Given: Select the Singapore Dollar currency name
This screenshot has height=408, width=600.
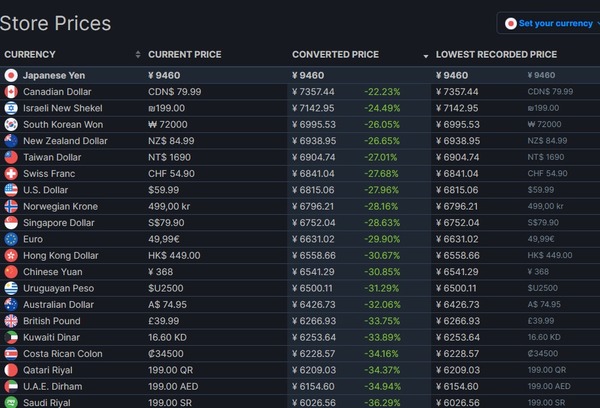Looking at the screenshot, I should (59, 223).
